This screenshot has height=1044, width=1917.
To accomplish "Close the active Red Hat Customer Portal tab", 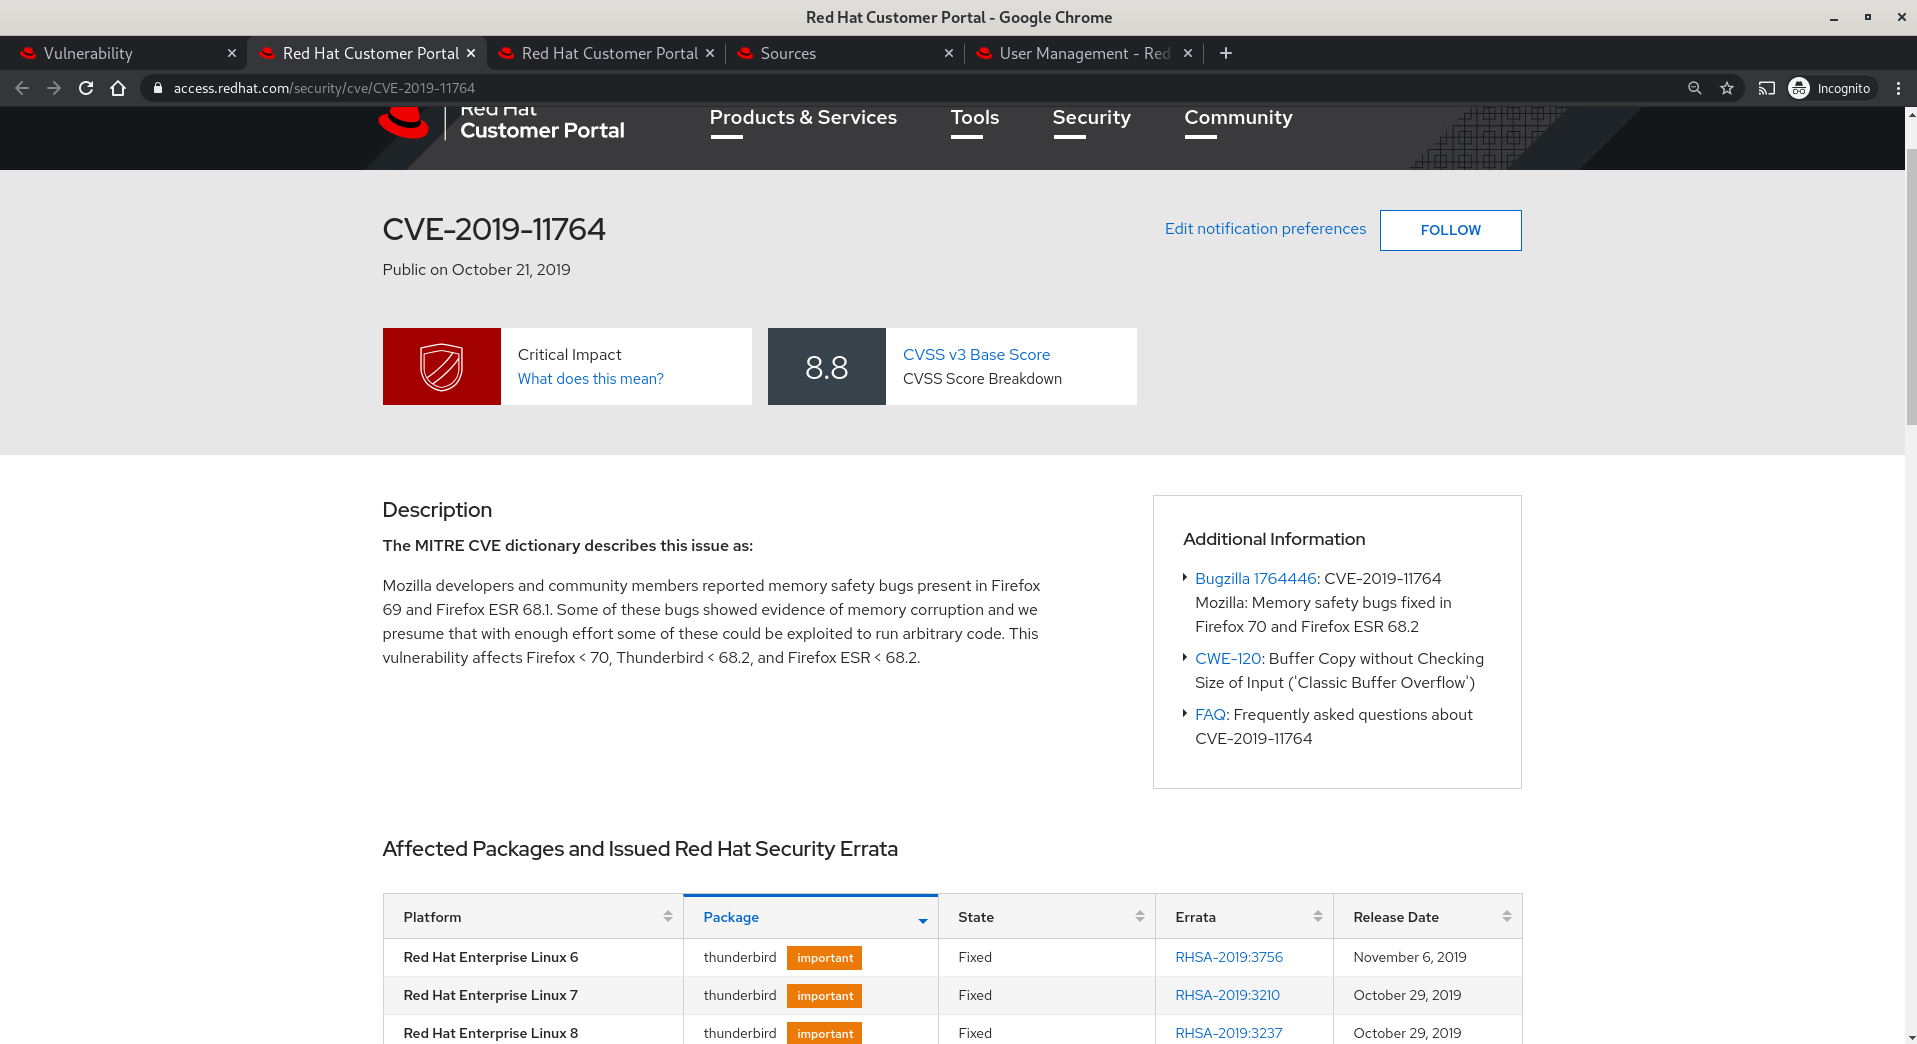I will pyautogui.click(x=471, y=53).
